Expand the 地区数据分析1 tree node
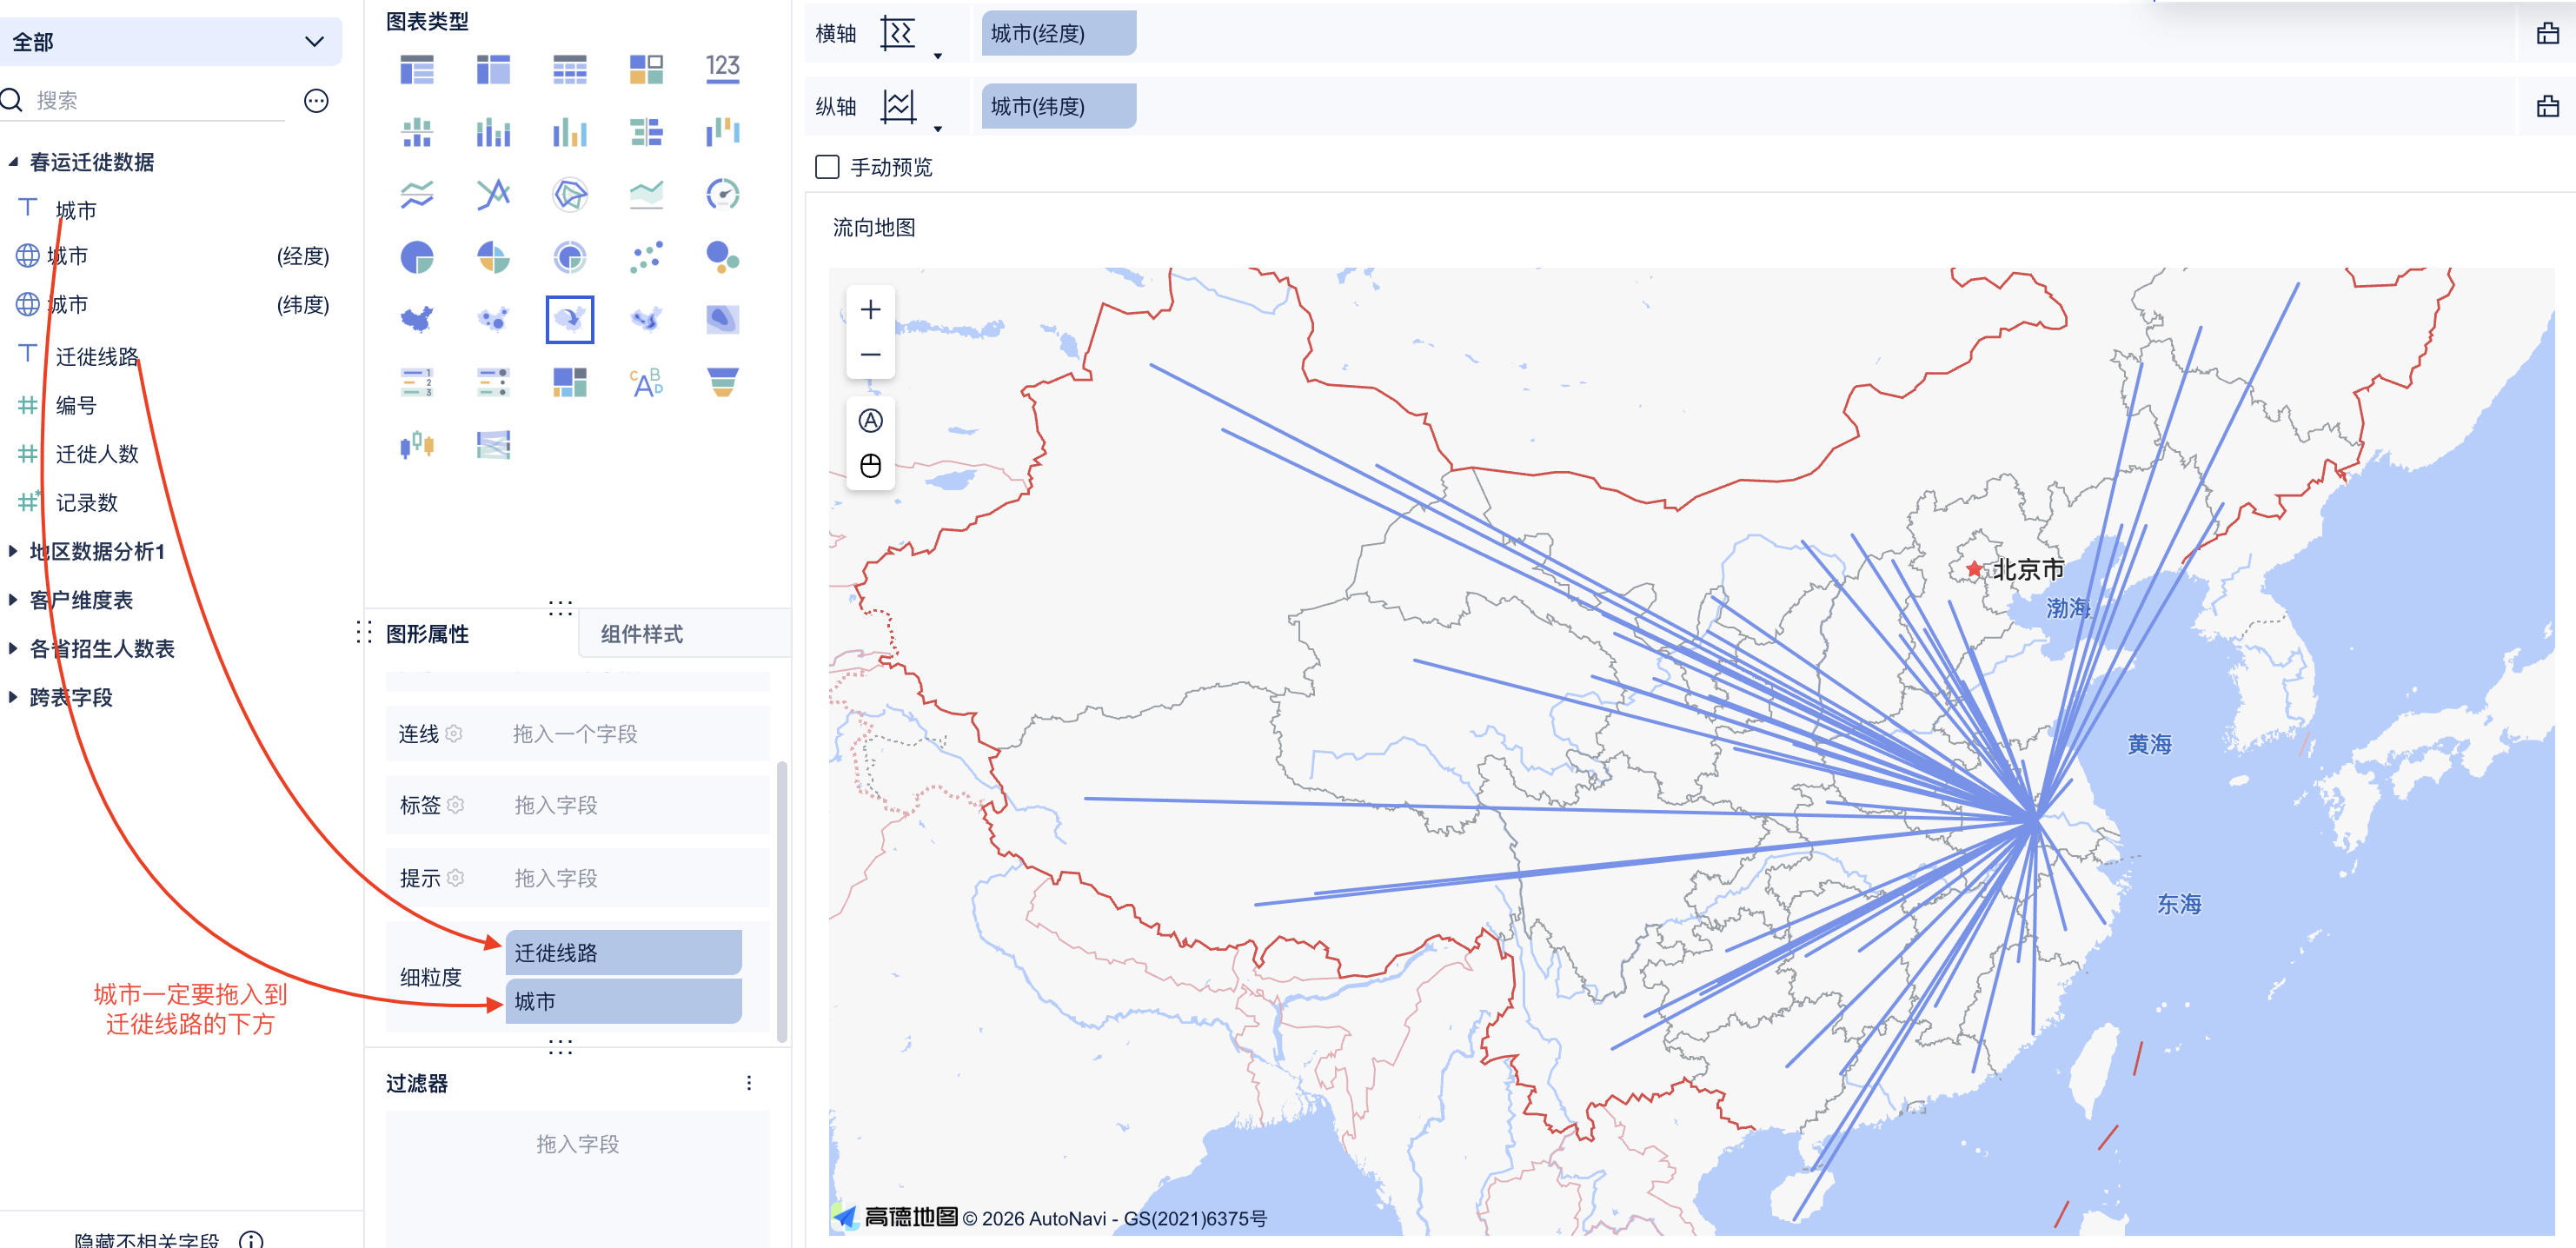Viewport: 2576px width, 1248px height. point(13,551)
